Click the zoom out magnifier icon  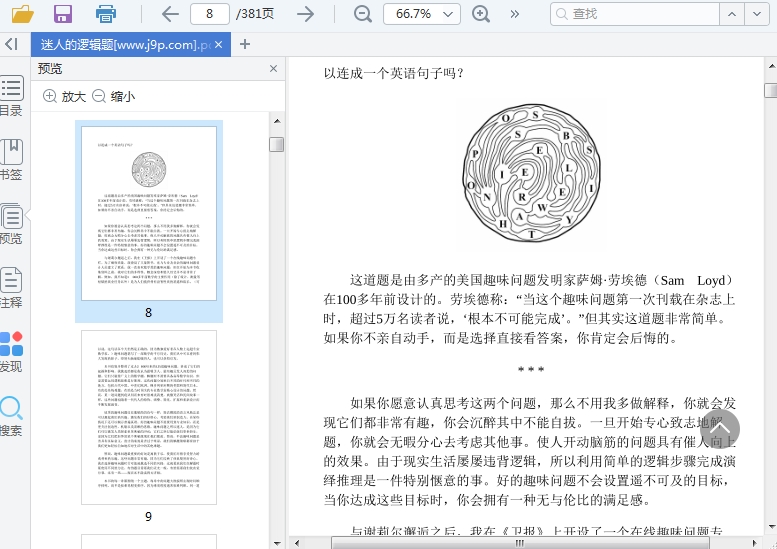362,14
